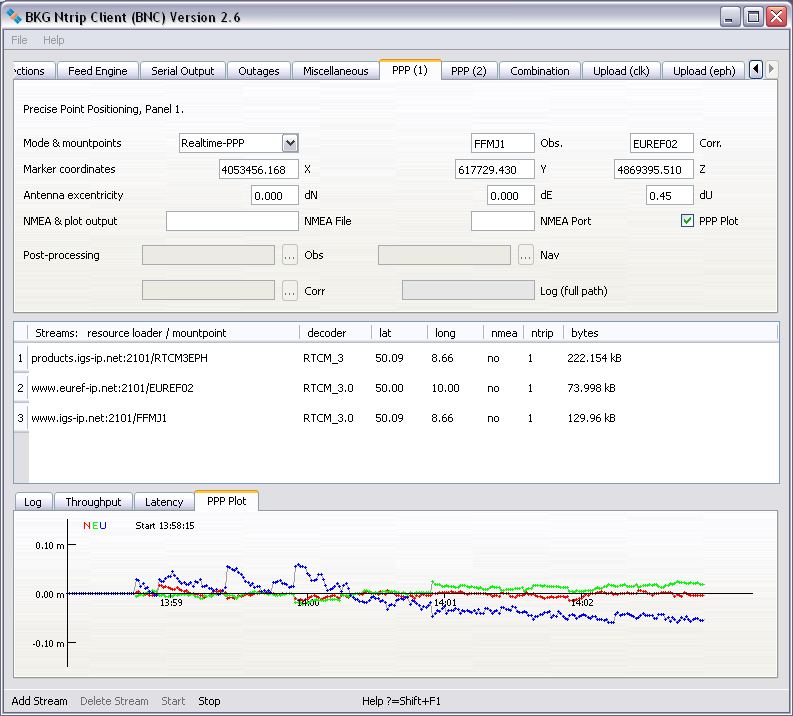This screenshot has height=716, width=793.
Task: Open the Help menu
Action: click(53, 40)
